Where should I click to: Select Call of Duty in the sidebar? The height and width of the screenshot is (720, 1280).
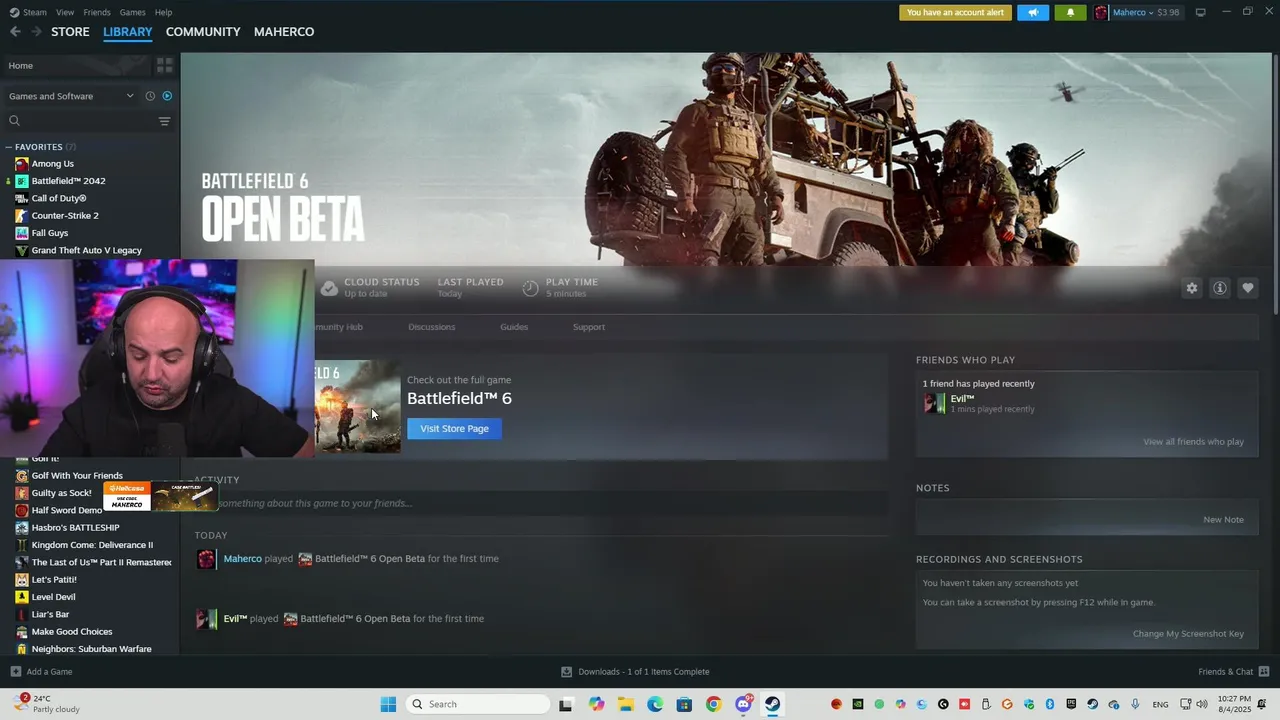pos(59,198)
